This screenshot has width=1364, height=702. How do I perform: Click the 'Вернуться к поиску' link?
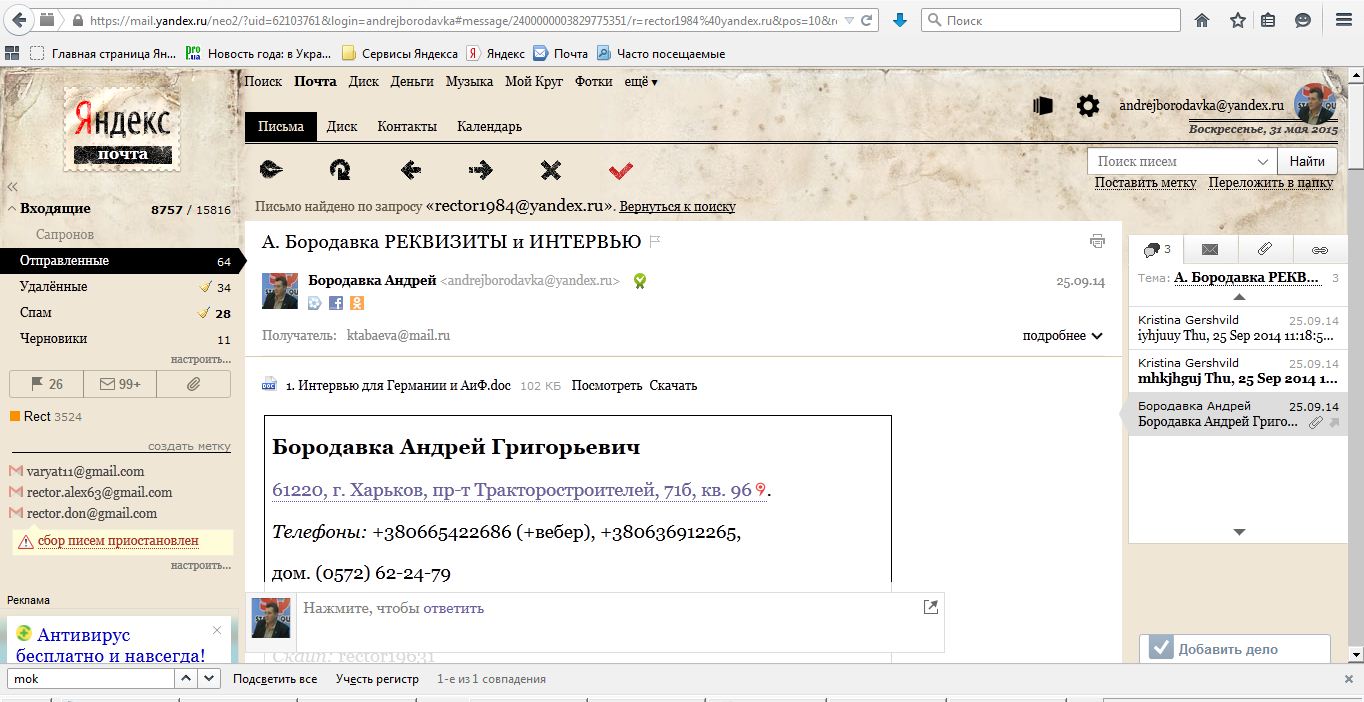tap(677, 207)
